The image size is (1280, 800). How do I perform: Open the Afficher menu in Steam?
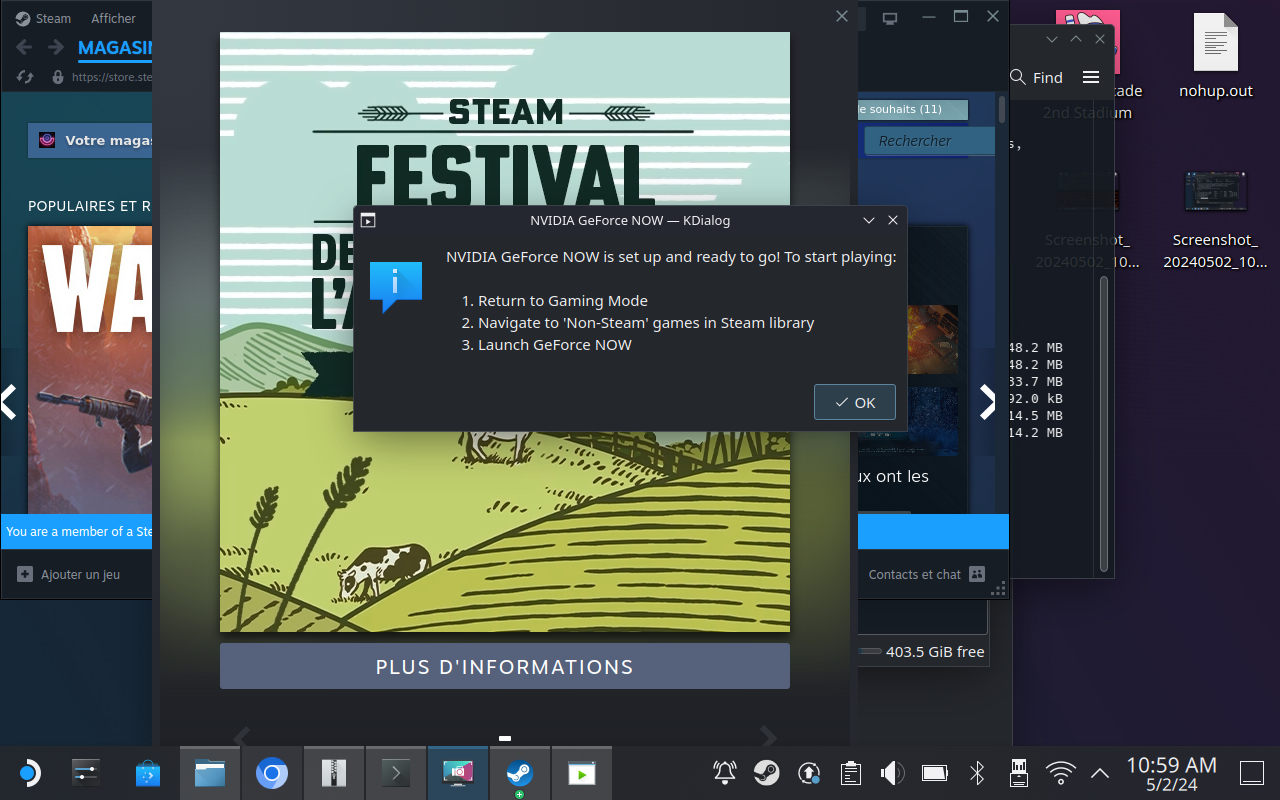coord(113,18)
